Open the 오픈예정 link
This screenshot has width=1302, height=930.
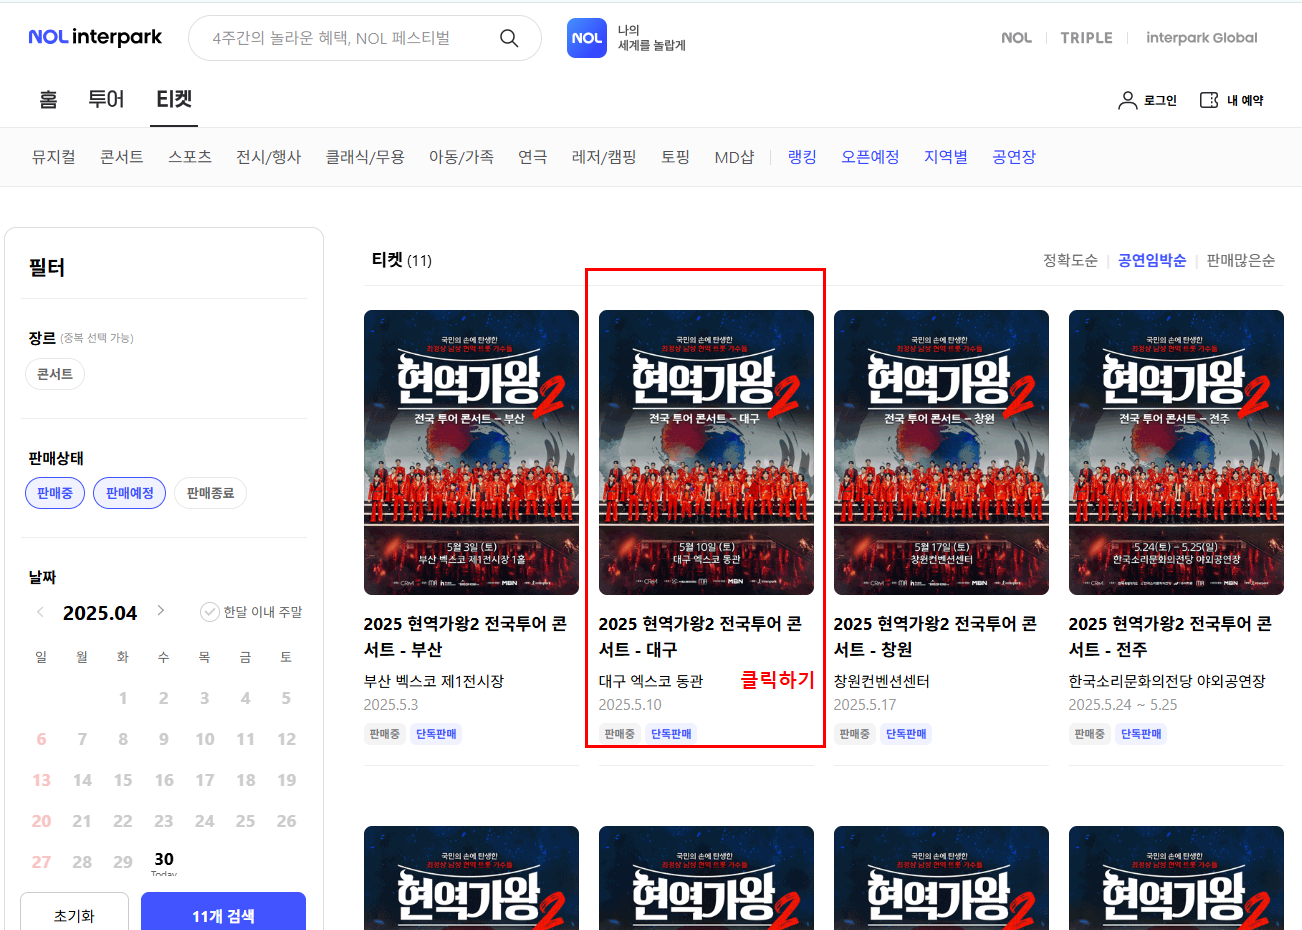pyautogui.click(x=870, y=157)
